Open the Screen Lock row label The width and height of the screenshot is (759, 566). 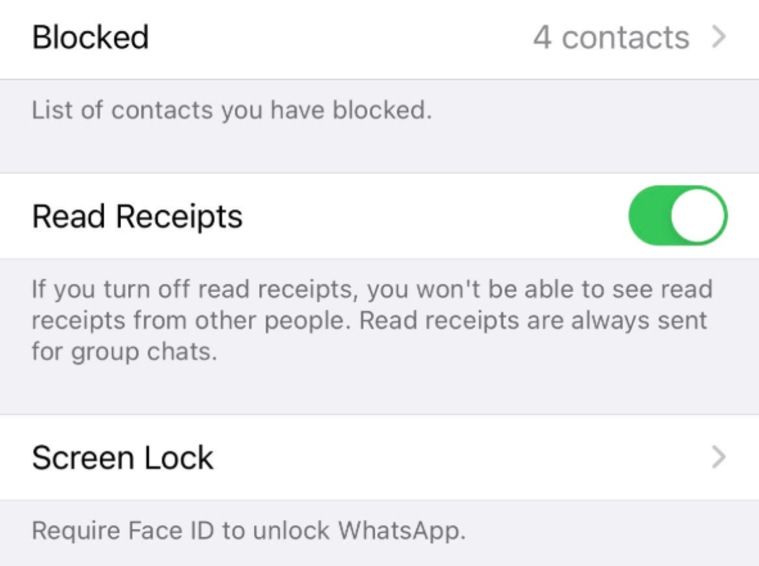coord(122,458)
